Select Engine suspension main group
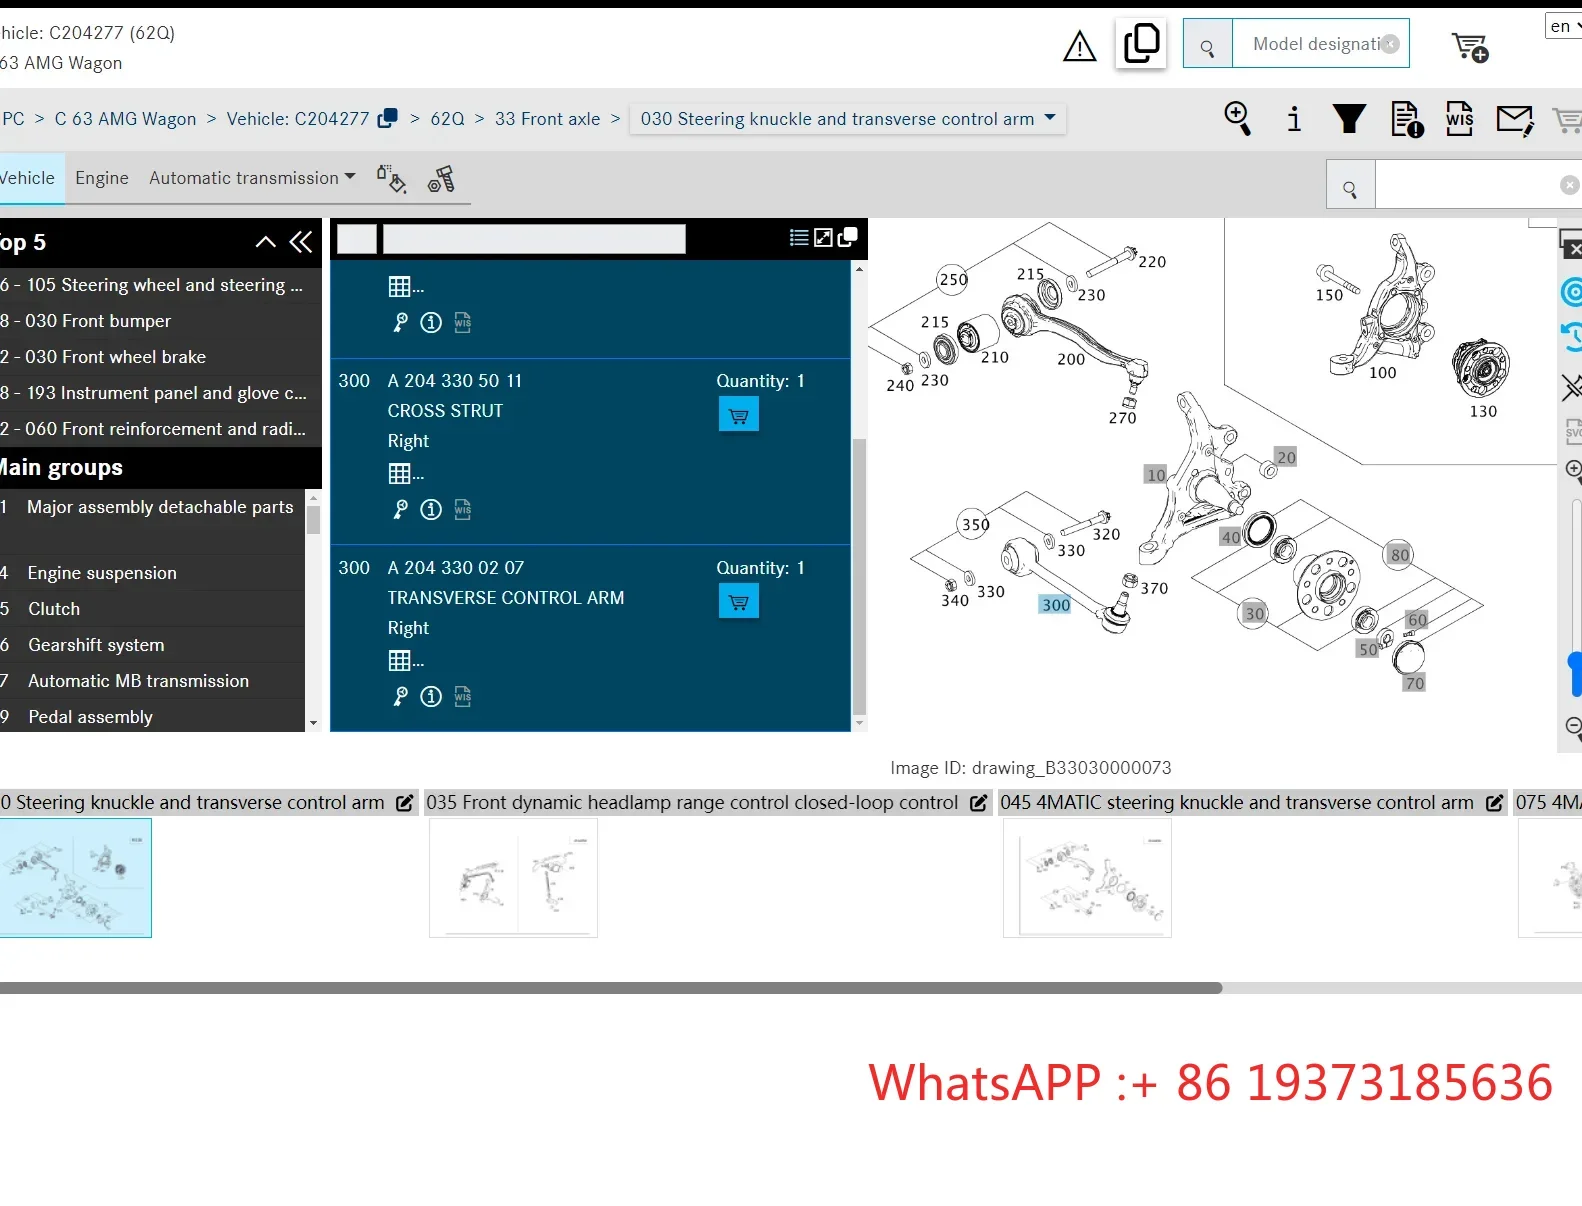The image size is (1582, 1206). coord(152,573)
